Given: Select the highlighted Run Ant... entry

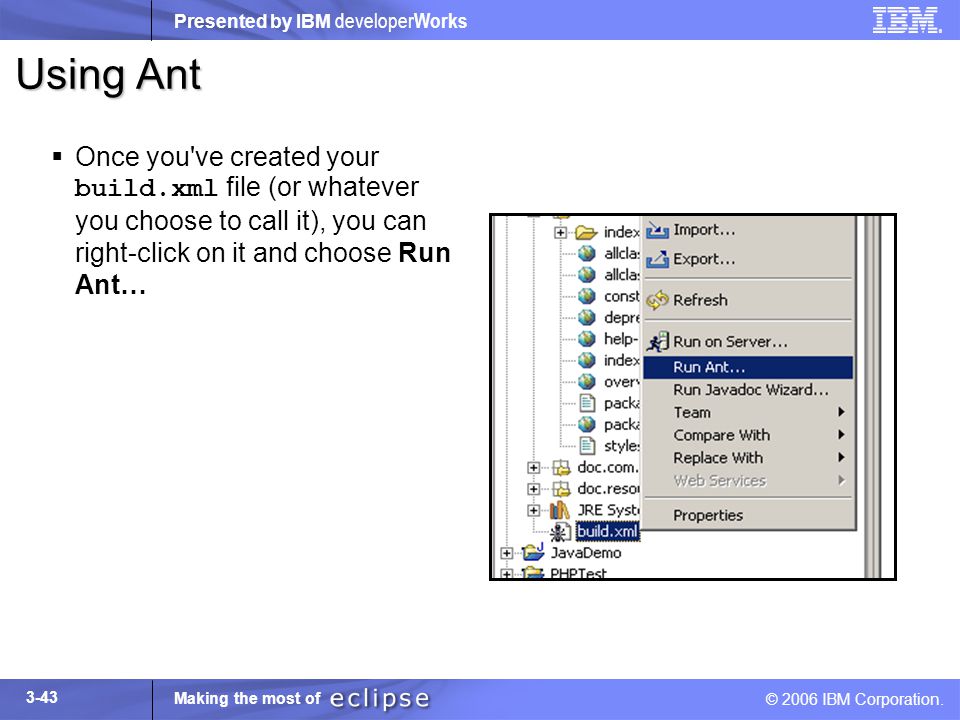Looking at the screenshot, I should click(x=748, y=367).
